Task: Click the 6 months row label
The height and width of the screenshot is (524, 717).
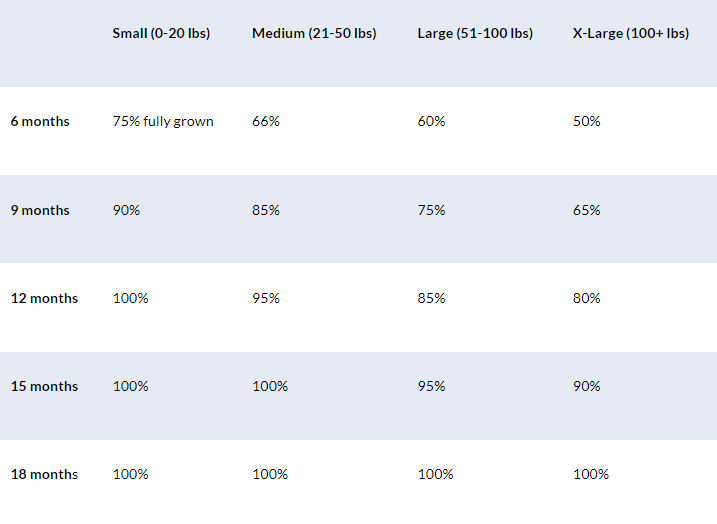Action: click(x=40, y=122)
